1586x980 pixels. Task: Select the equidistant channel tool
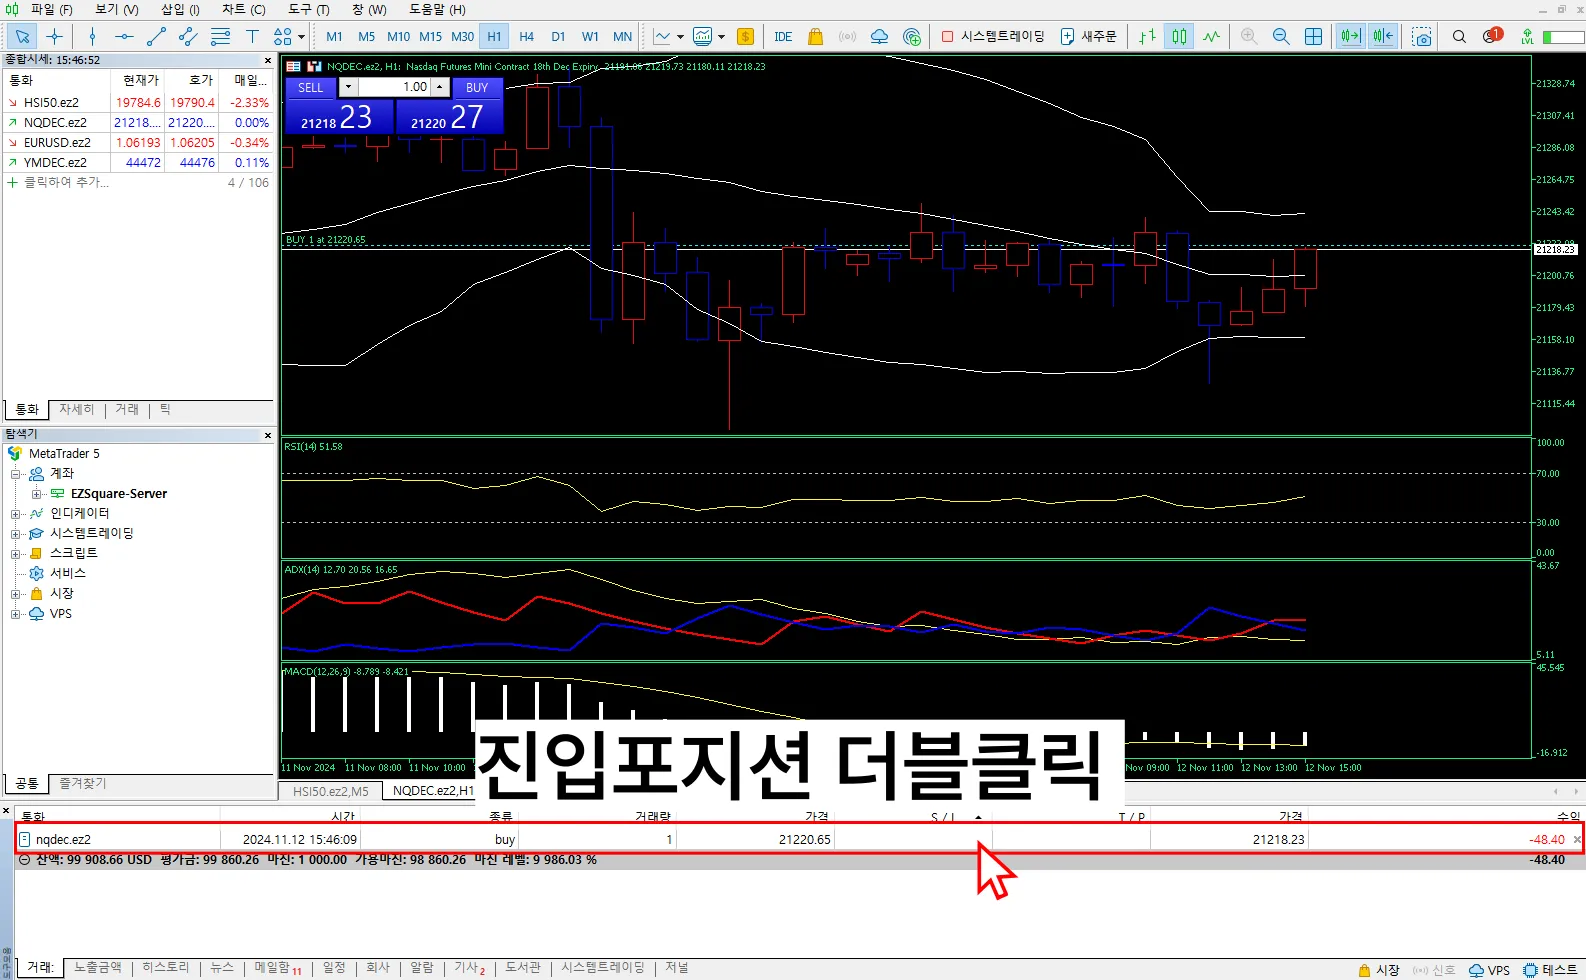click(x=188, y=36)
